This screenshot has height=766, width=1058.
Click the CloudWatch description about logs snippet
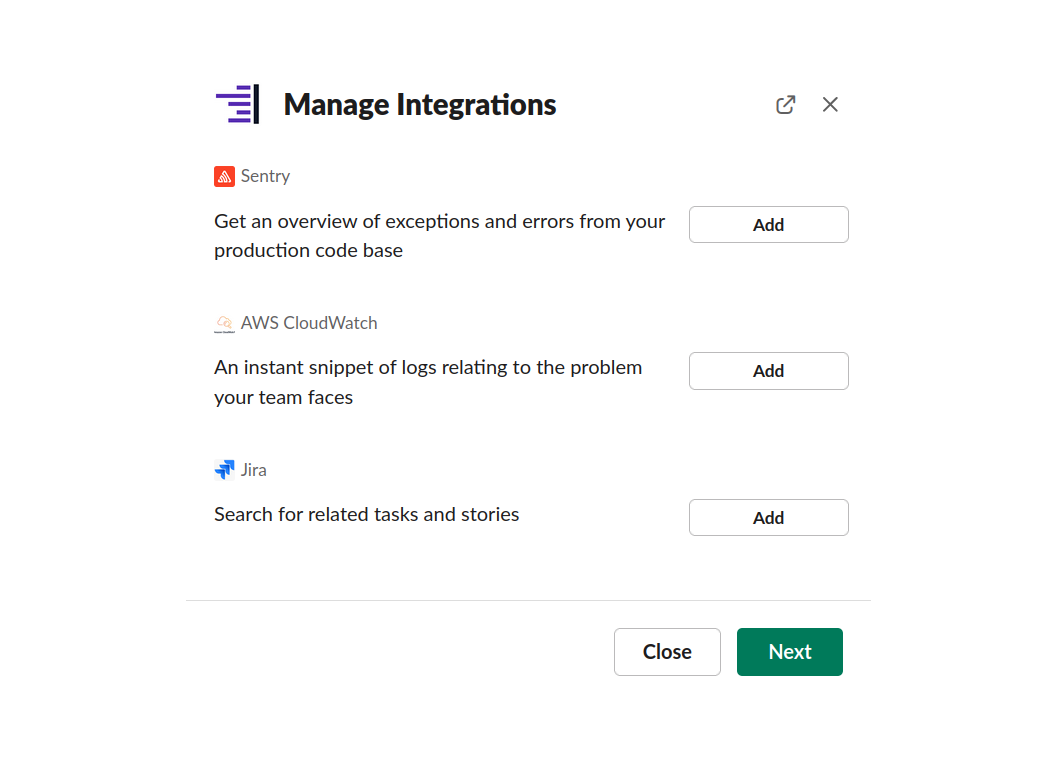tap(428, 383)
